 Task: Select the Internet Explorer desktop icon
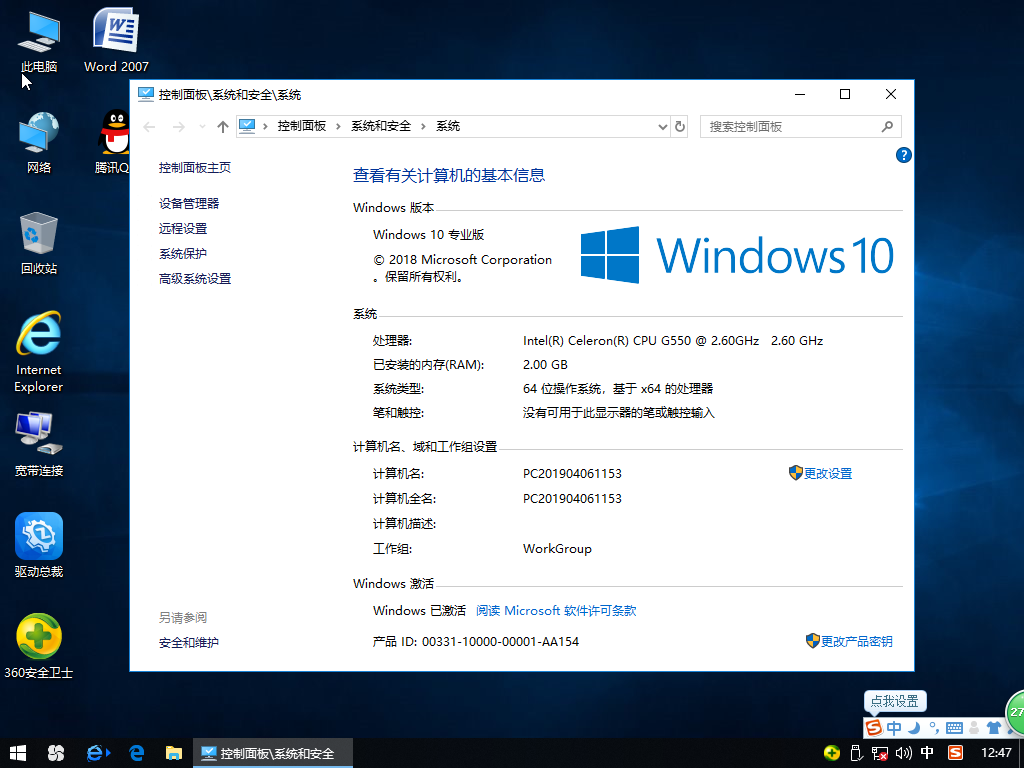[39, 353]
